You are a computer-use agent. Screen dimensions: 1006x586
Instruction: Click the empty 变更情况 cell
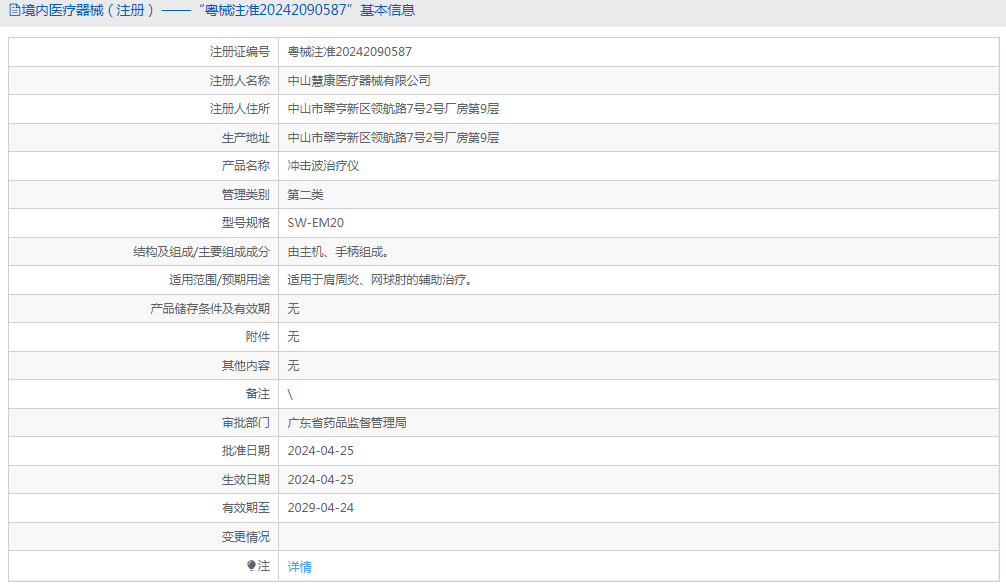[638, 537]
